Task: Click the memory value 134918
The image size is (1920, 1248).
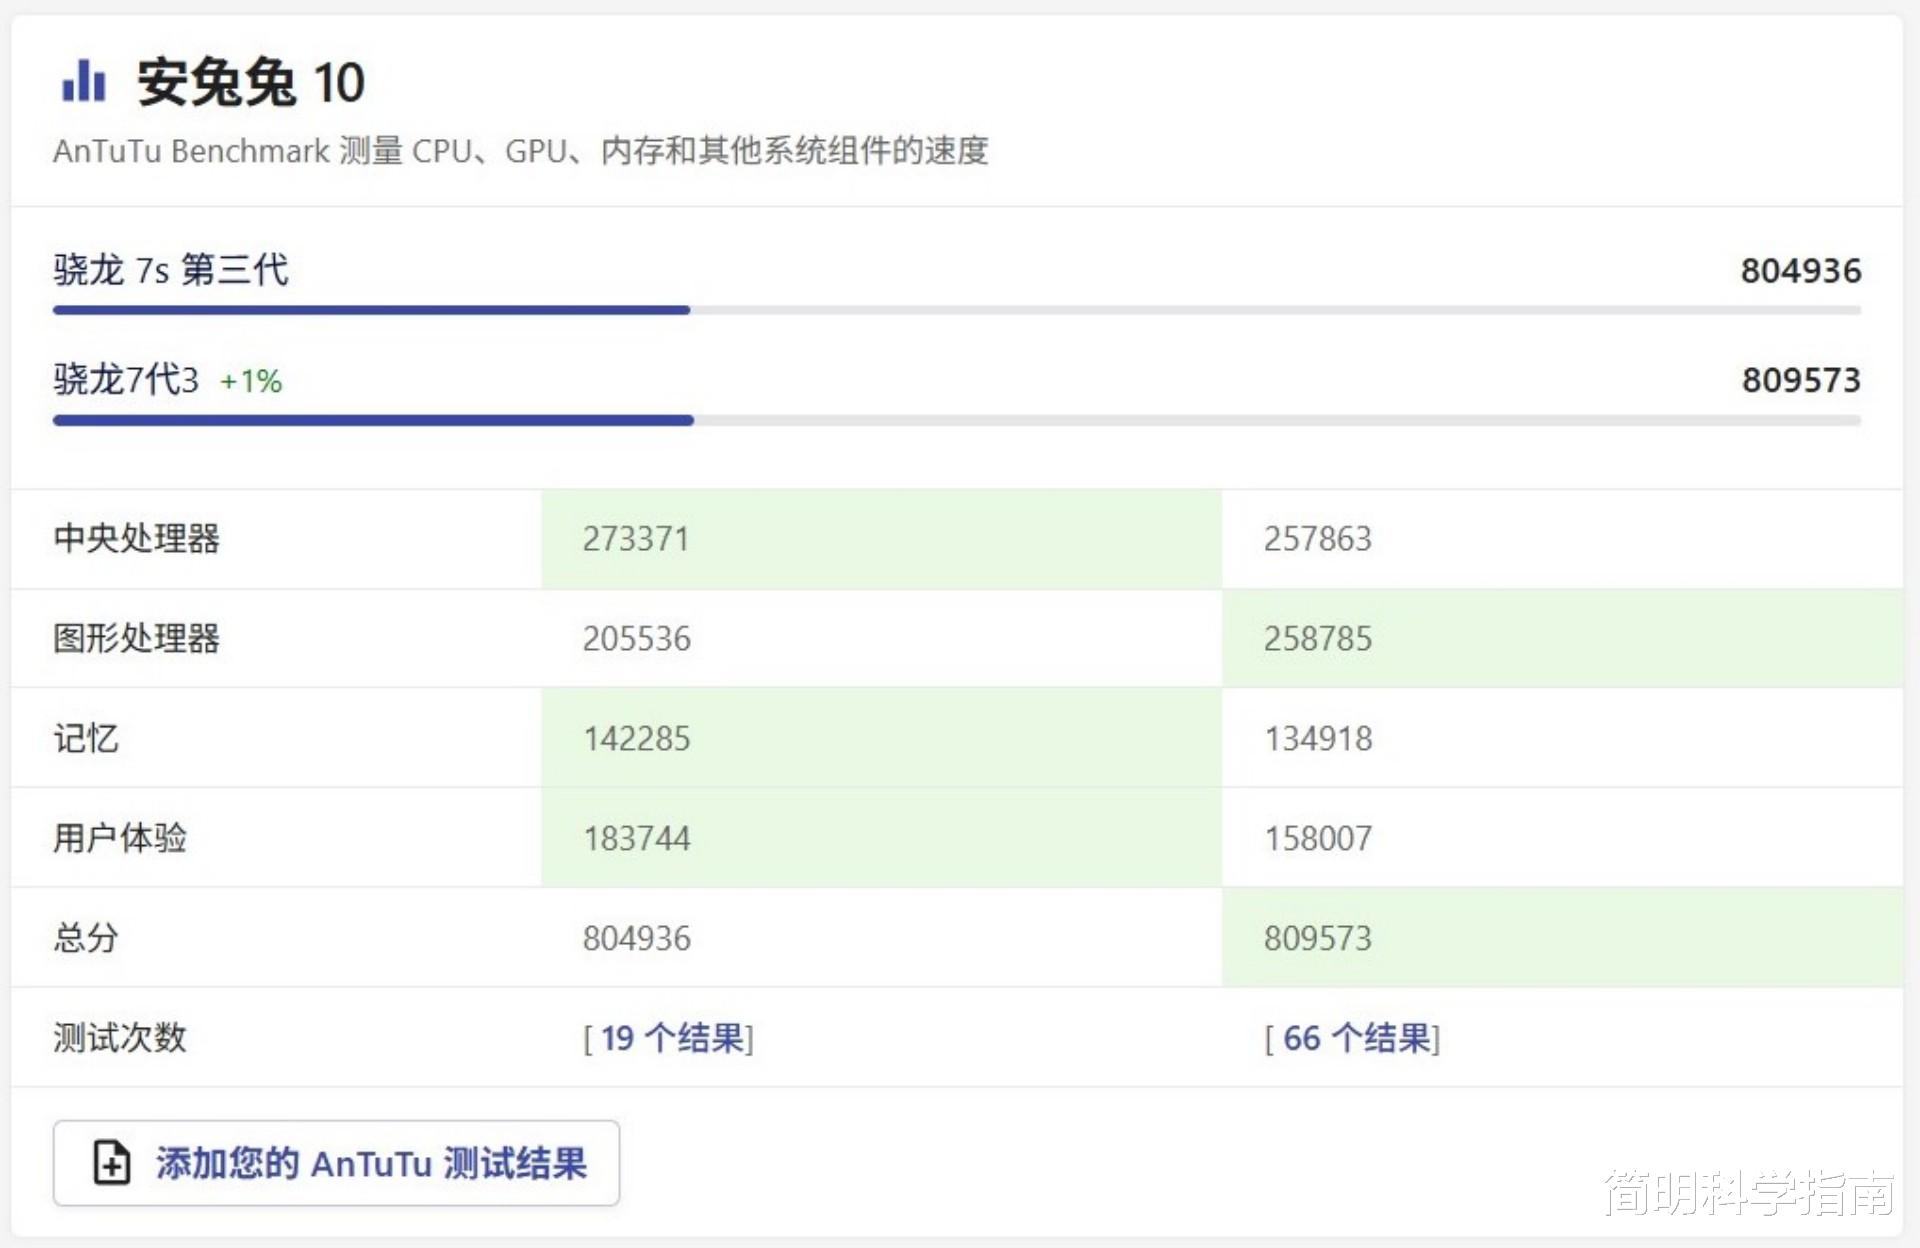Action: (x=1318, y=738)
